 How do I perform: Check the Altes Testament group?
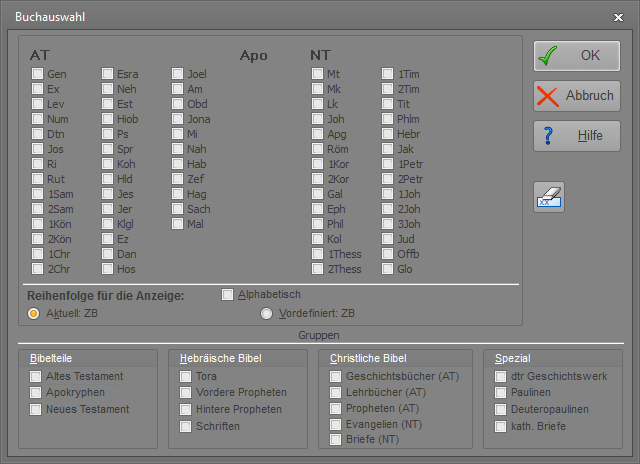coord(37,376)
